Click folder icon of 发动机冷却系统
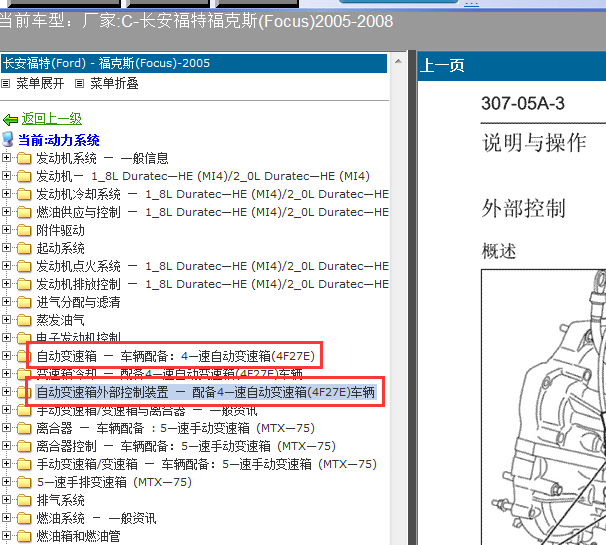The height and width of the screenshot is (545, 606). (x=24, y=194)
